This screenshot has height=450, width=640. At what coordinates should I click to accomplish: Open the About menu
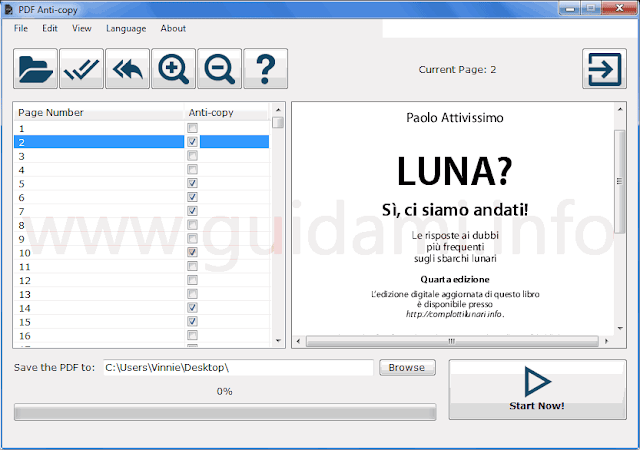coord(173,28)
